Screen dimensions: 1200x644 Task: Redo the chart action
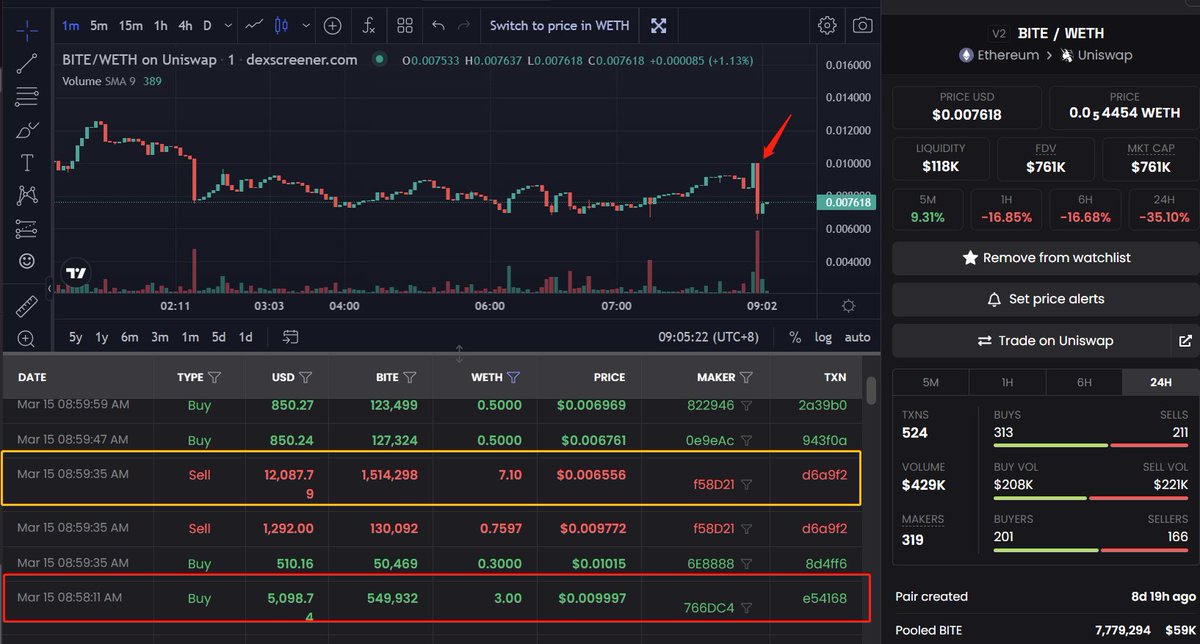click(463, 25)
